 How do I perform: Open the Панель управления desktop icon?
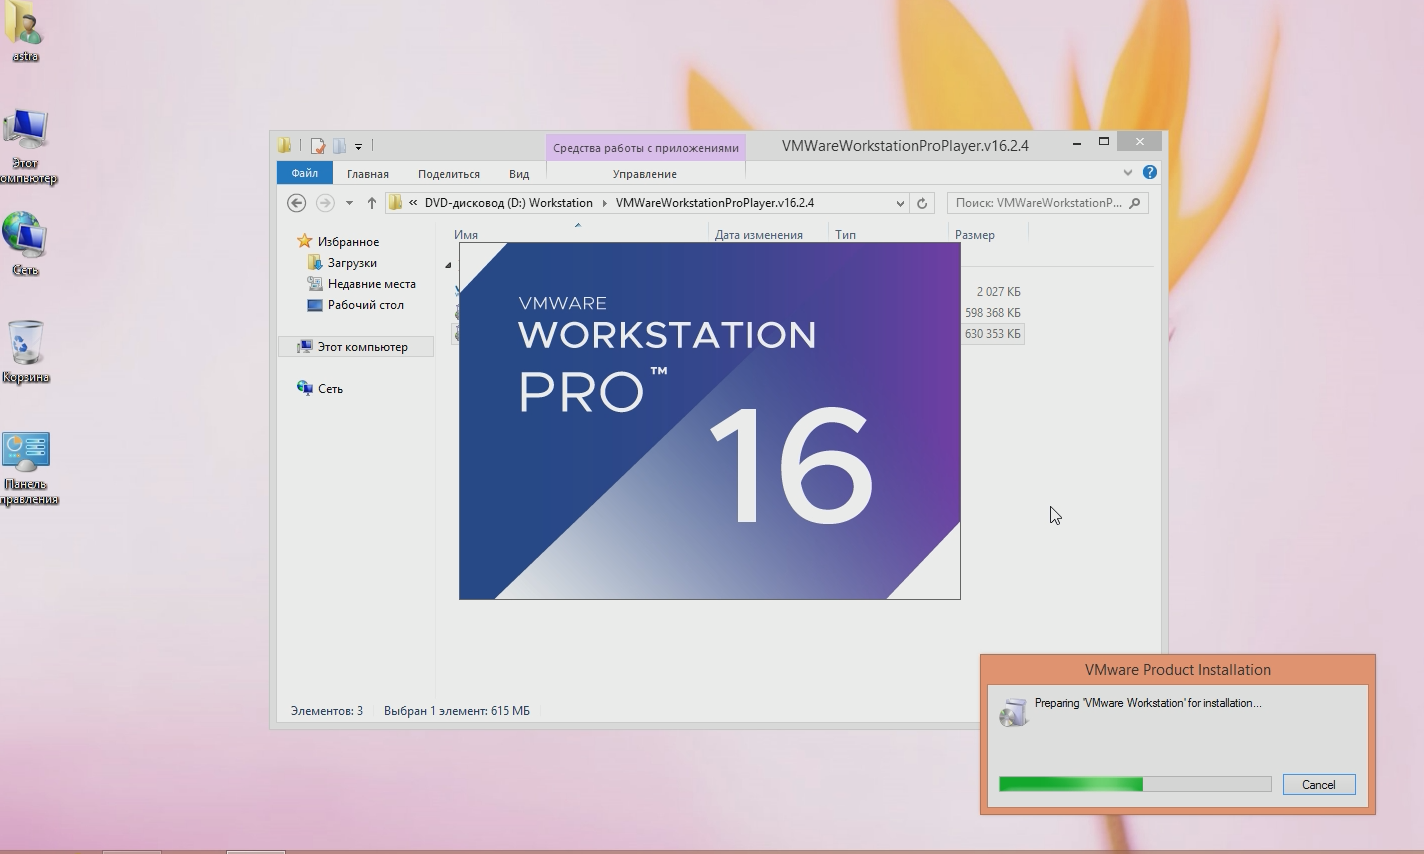(x=27, y=469)
